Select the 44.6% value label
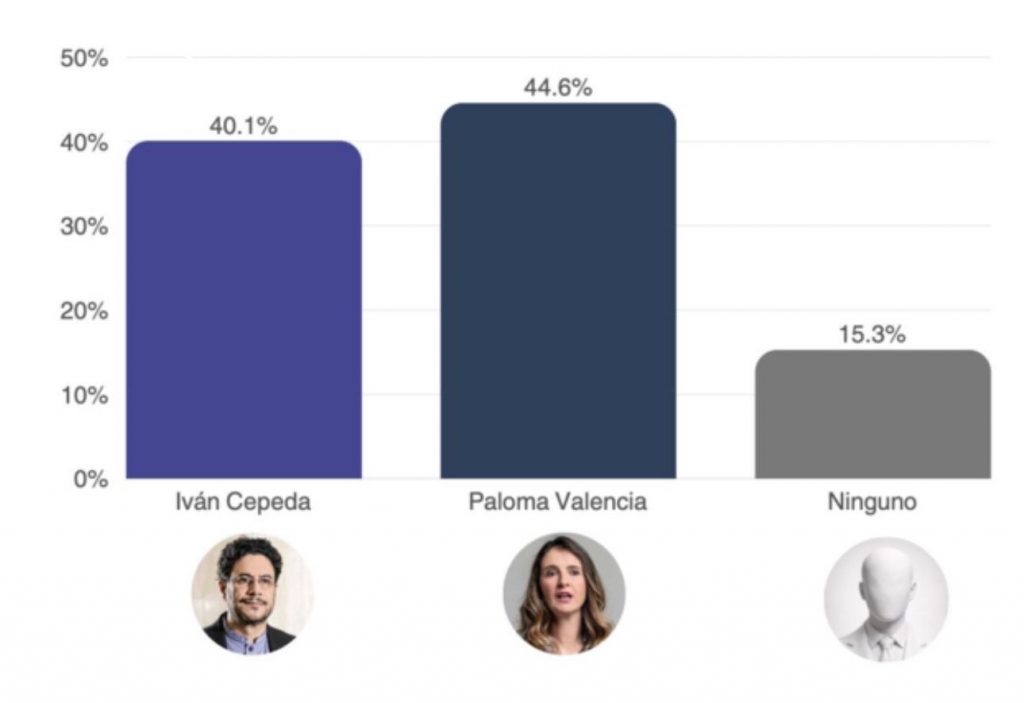The image size is (1024, 703). point(558,88)
